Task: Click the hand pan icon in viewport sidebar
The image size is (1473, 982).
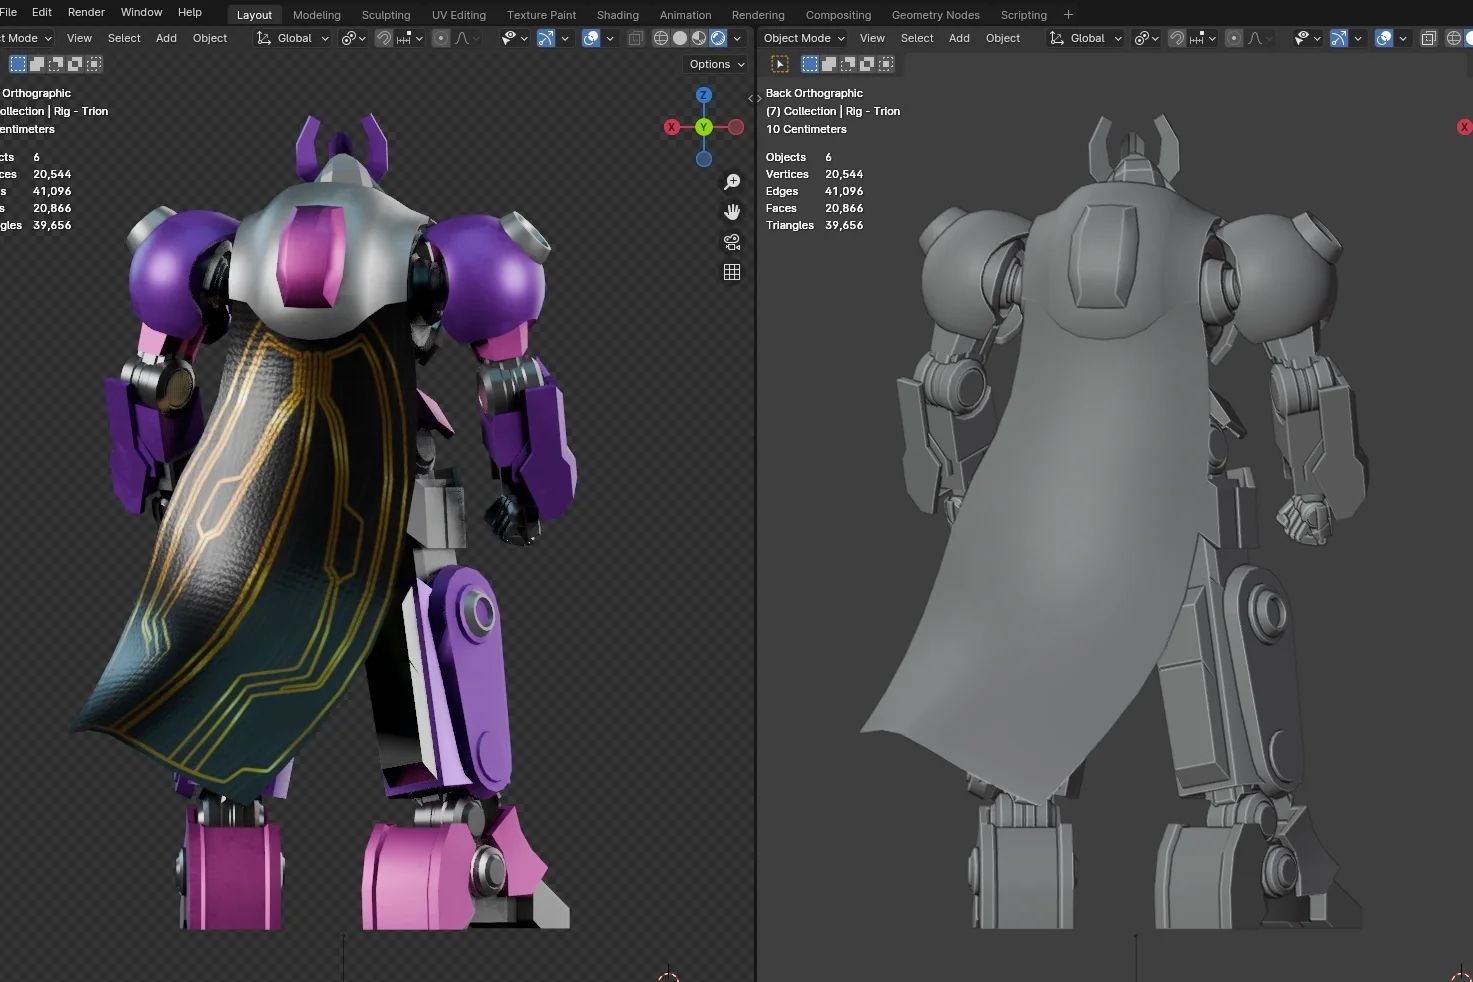Action: click(732, 211)
